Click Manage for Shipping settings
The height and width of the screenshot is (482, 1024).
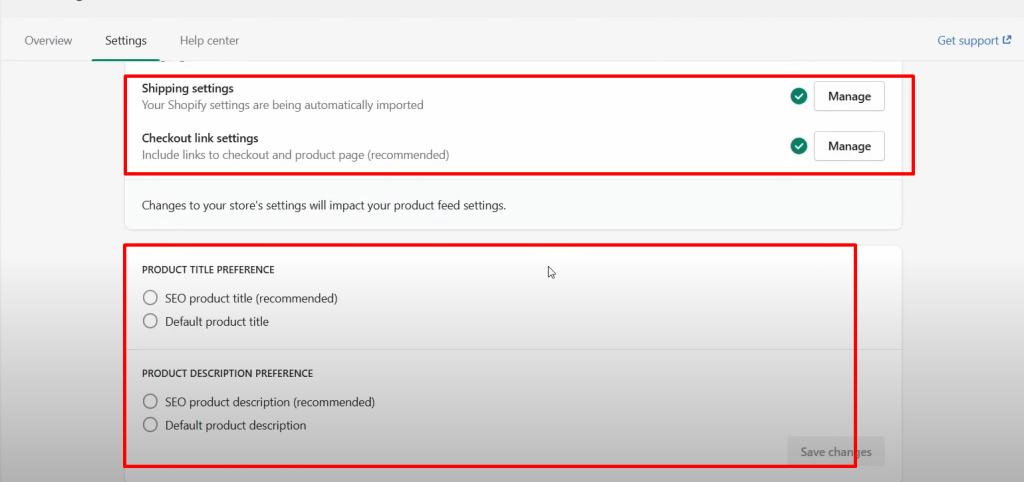(849, 96)
